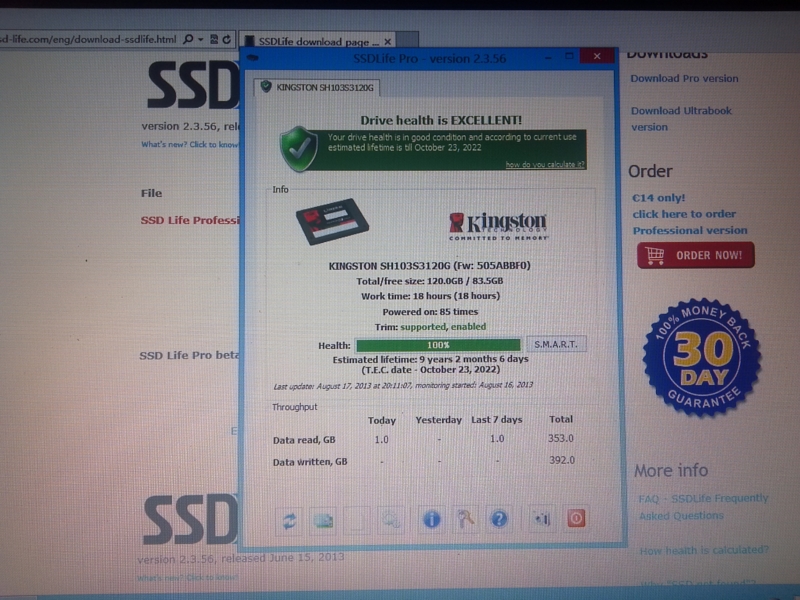The height and width of the screenshot is (600, 800).
Task: Click the refresh arrows icon in SSDLife toolbar
Action: [x=289, y=520]
